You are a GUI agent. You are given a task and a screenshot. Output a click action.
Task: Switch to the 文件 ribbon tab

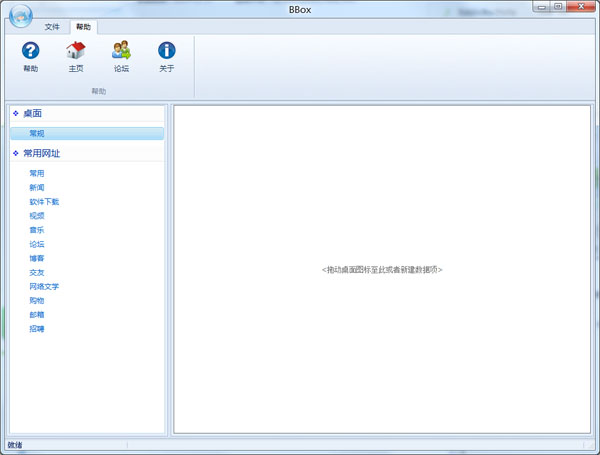pyautogui.click(x=52, y=27)
